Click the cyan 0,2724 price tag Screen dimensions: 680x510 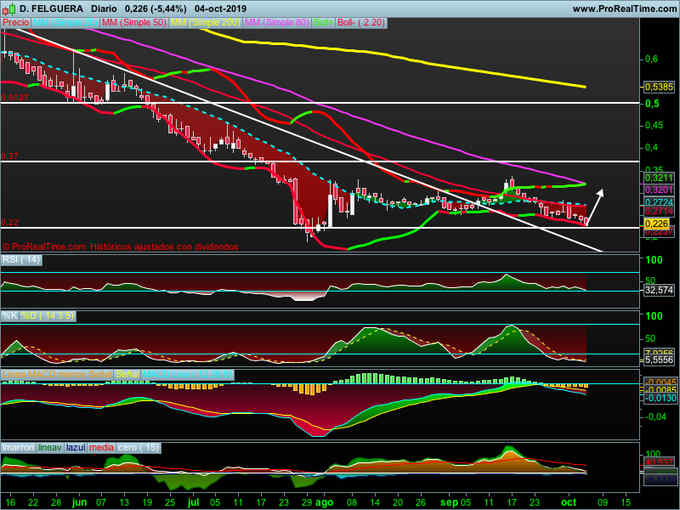(659, 203)
